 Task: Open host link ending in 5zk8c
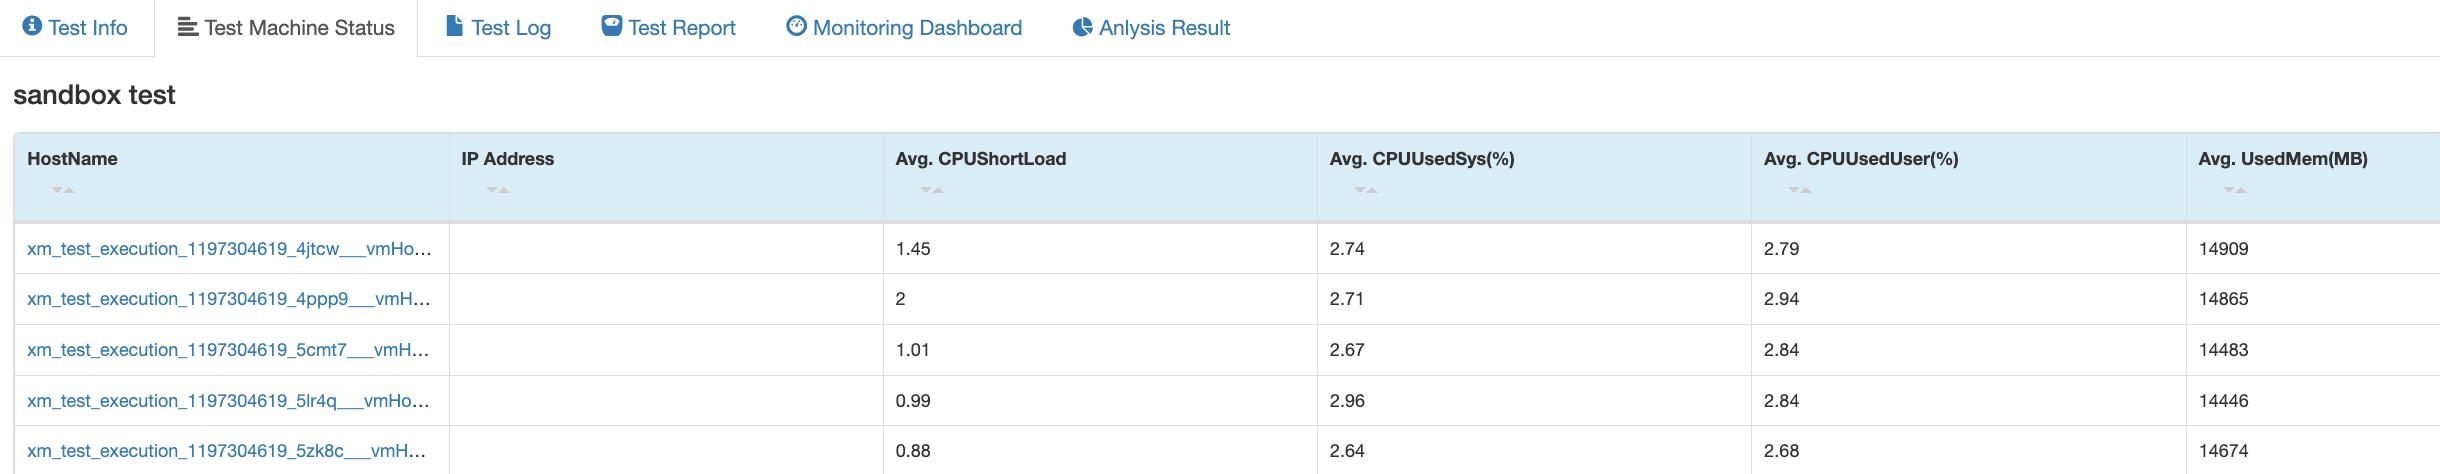(x=227, y=451)
